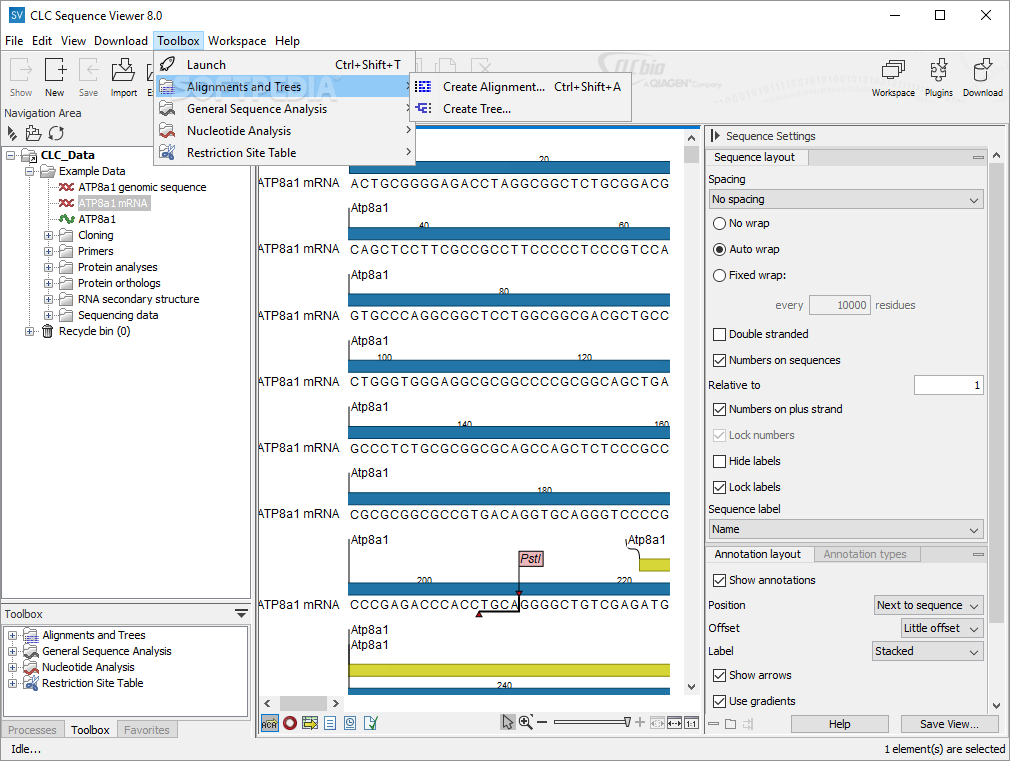Toggle the Show arrows checkbox
This screenshot has height=761, width=1010.
coord(719,675)
